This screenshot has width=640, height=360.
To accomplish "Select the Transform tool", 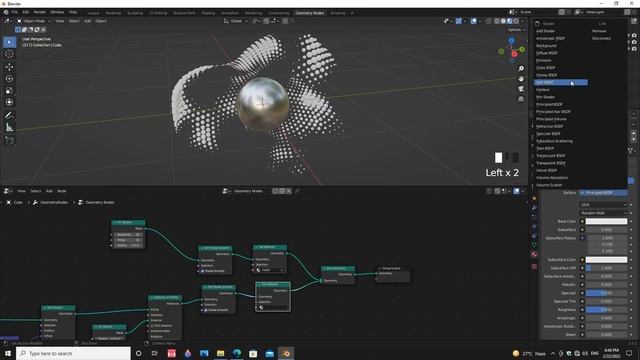I will coord(9,102).
